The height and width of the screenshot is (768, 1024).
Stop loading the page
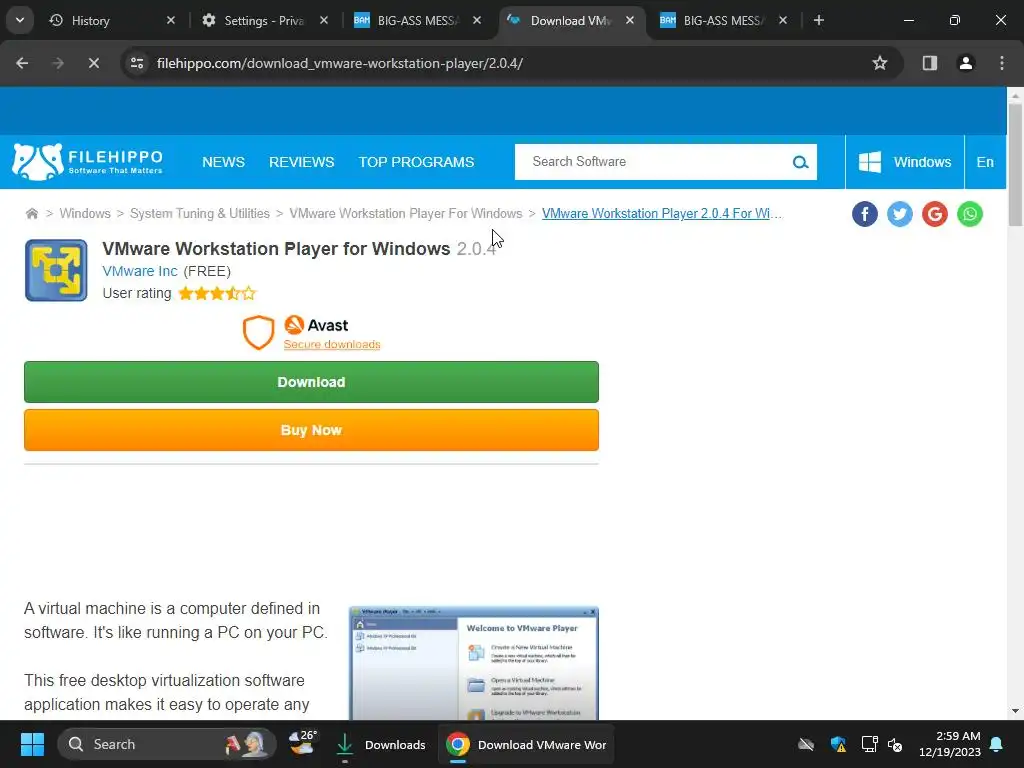[94, 63]
